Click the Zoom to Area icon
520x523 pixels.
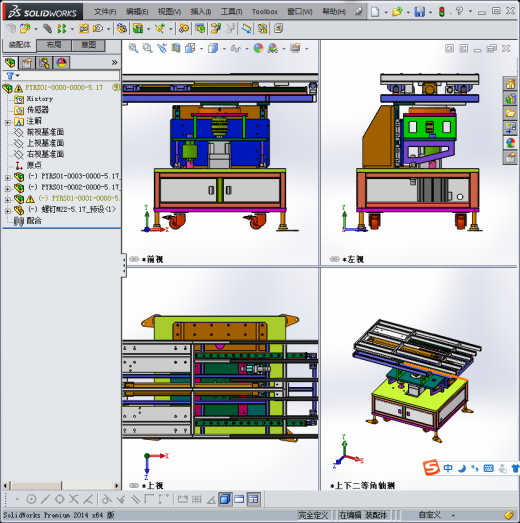[x=147, y=48]
